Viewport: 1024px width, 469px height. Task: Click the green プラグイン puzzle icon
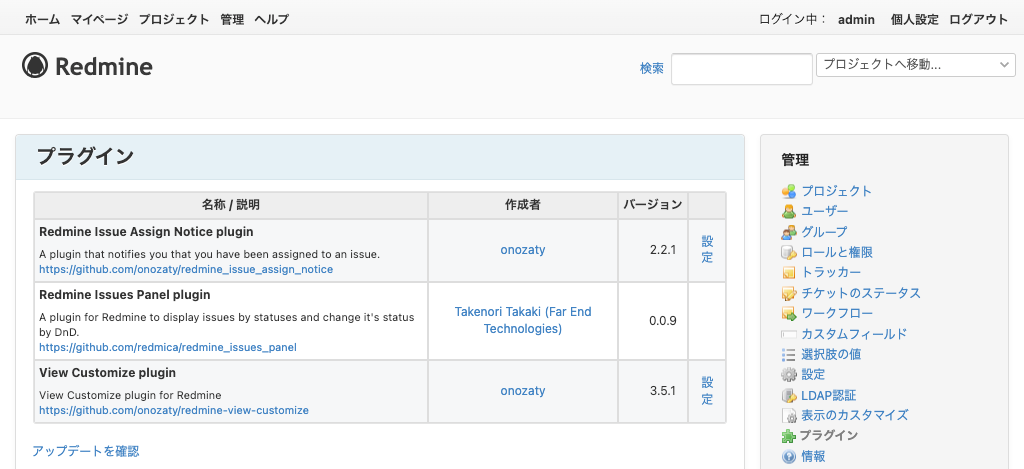[x=788, y=436]
